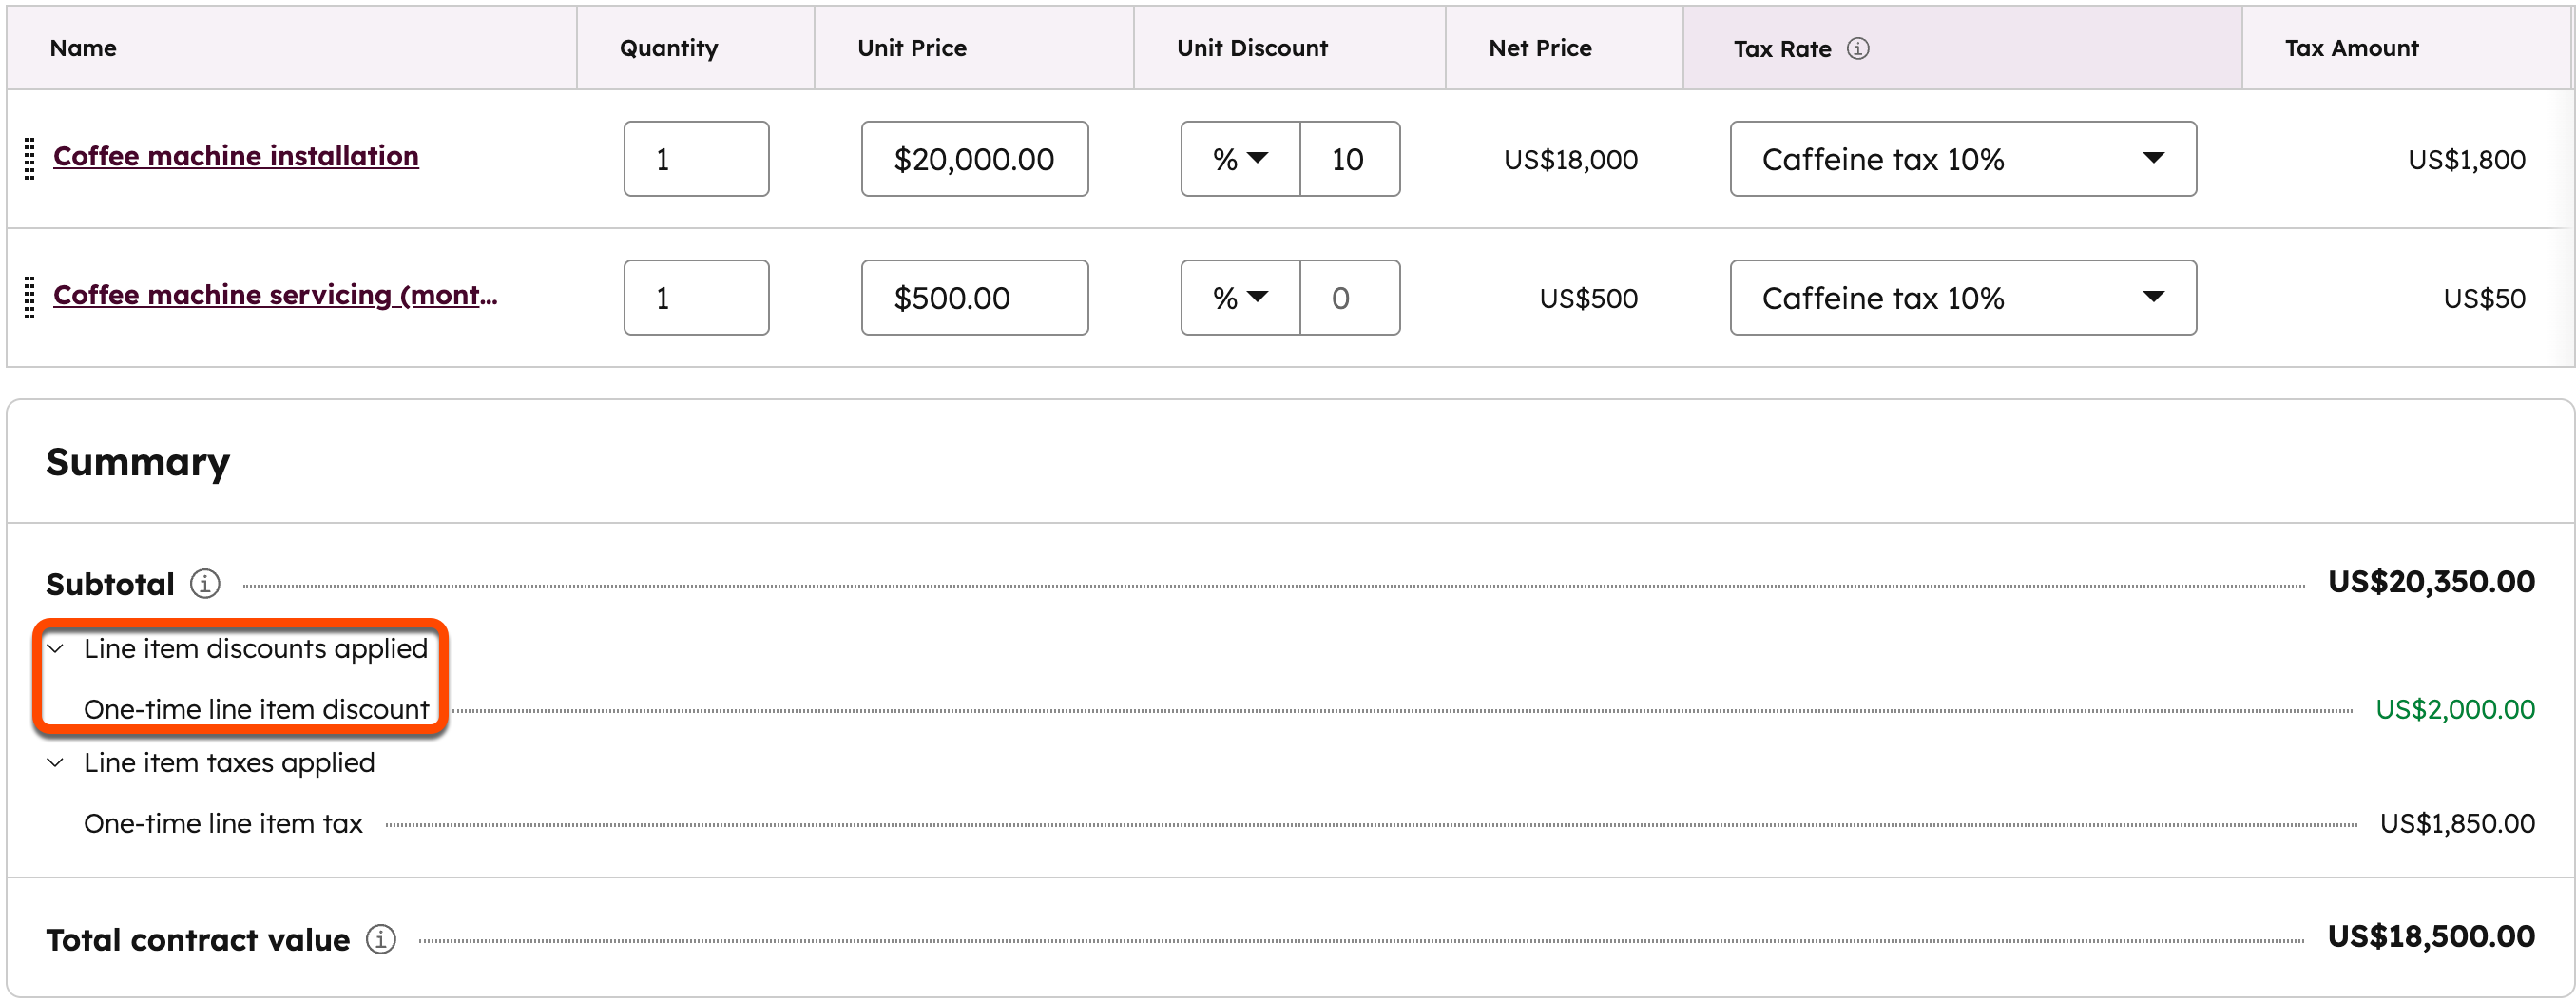The height and width of the screenshot is (1002, 2576).
Task: Click the drag handle on Coffee machine installation row
Action: click(x=29, y=158)
